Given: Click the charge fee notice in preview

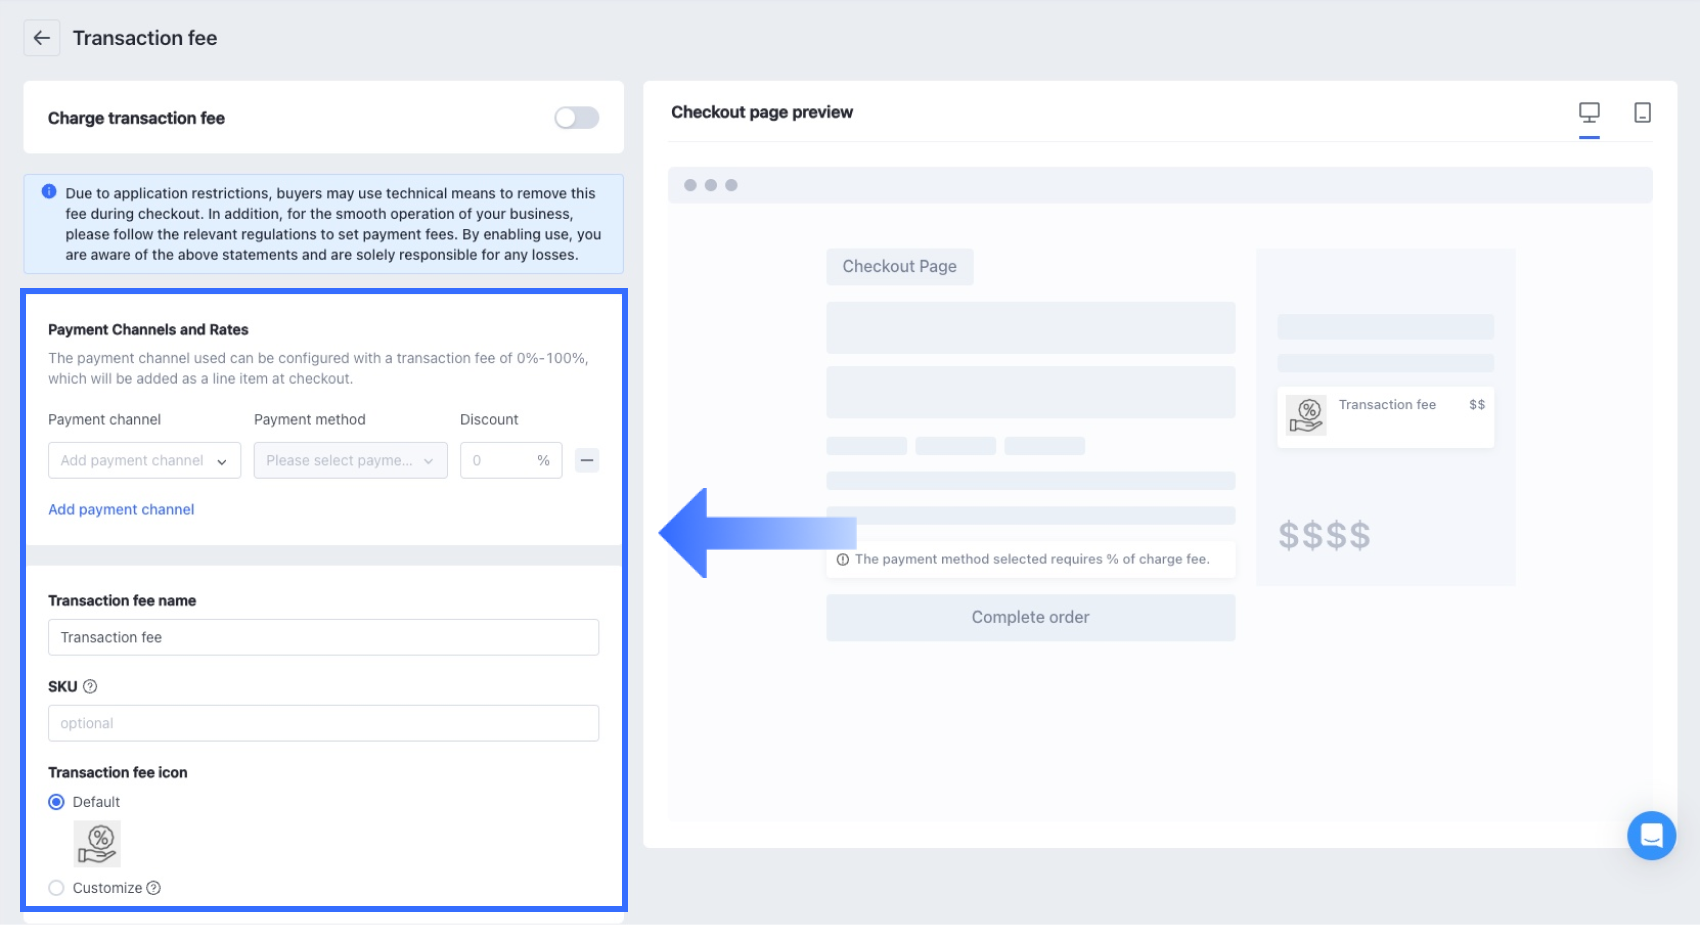Looking at the screenshot, I should (x=1030, y=559).
